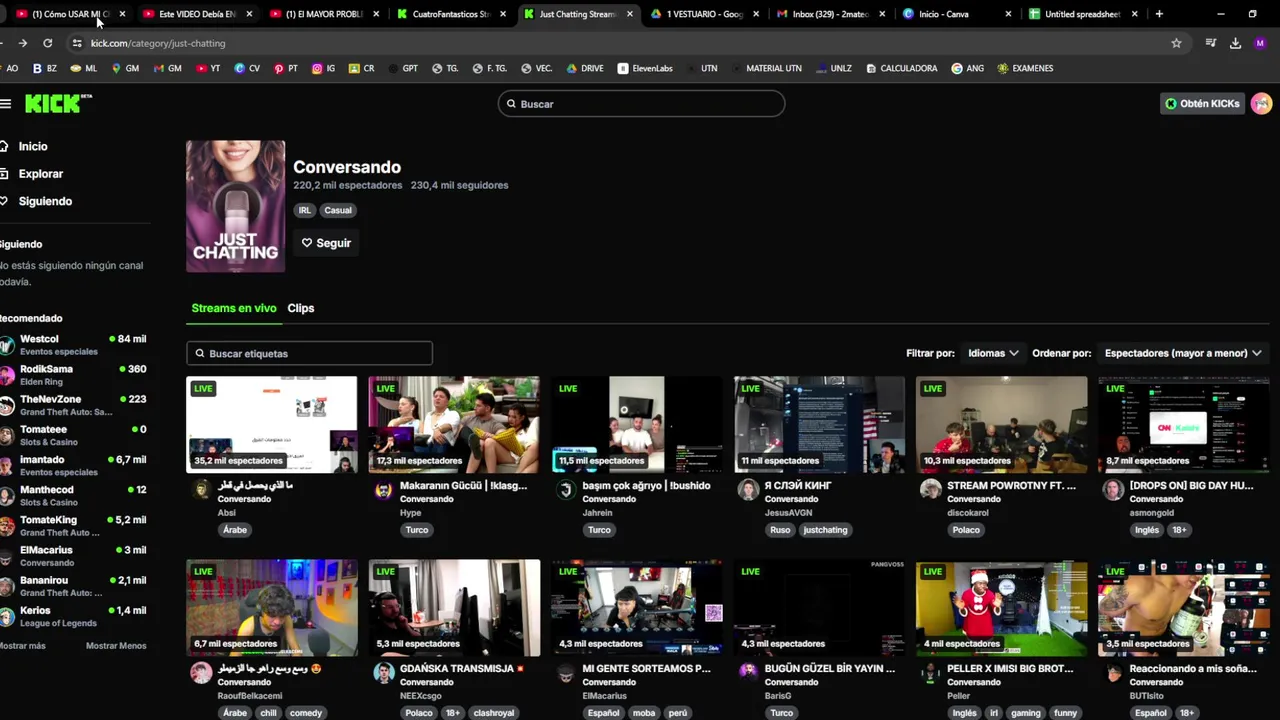
Task: Click Mostrar más in recommended list
Action: [x=23, y=646]
